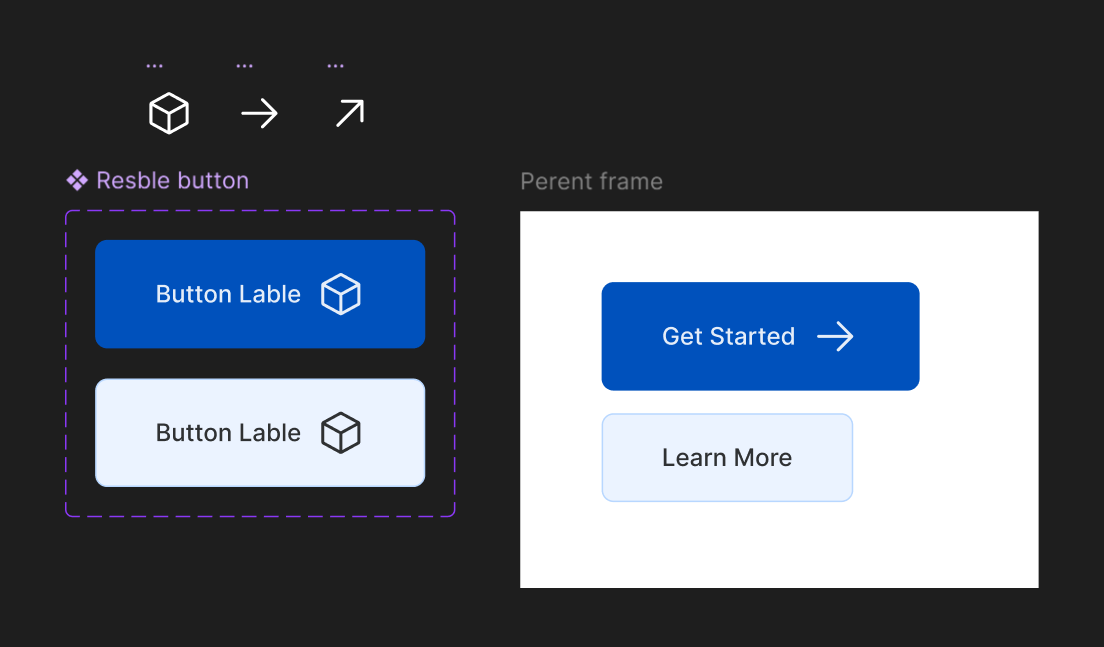Select the white cube icon component
The width and height of the screenshot is (1104, 647).
(169, 113)
